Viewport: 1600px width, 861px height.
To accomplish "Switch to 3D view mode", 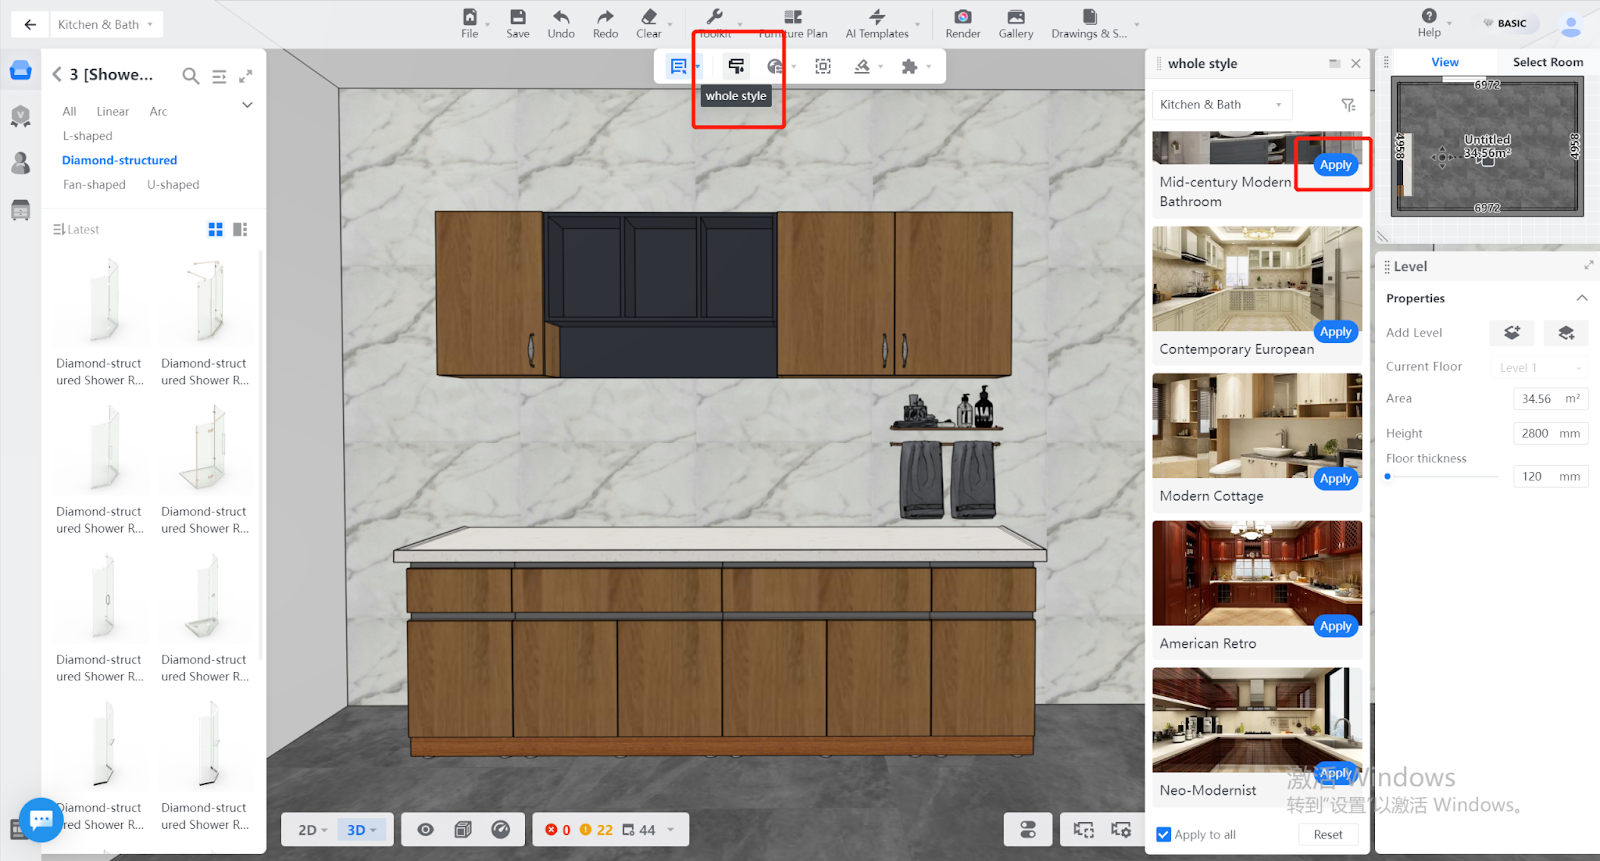I will pyautogui.click(x=360, y=830).
